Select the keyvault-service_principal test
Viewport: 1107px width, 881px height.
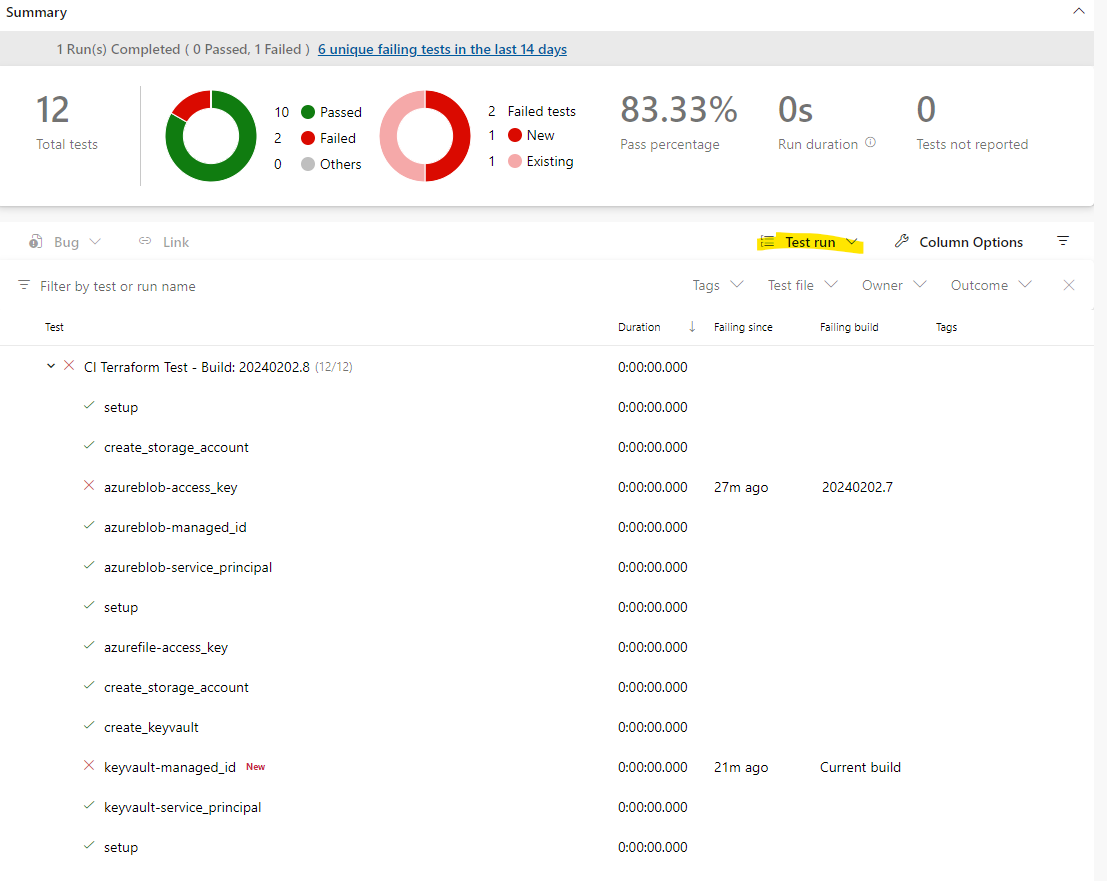pyautogui.click(x=182, y=808)
